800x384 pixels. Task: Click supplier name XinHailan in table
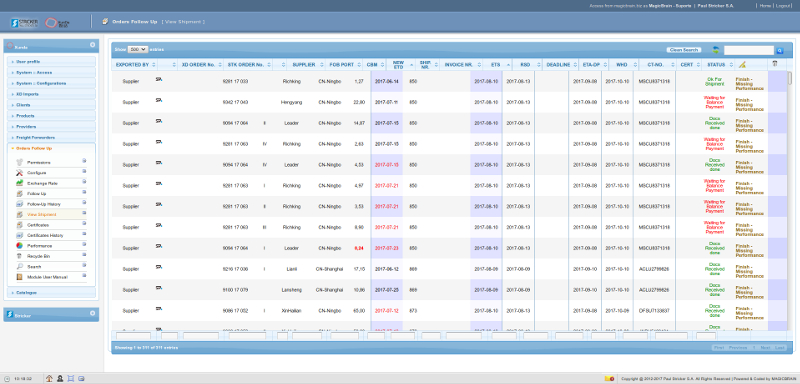pos(291,311)
